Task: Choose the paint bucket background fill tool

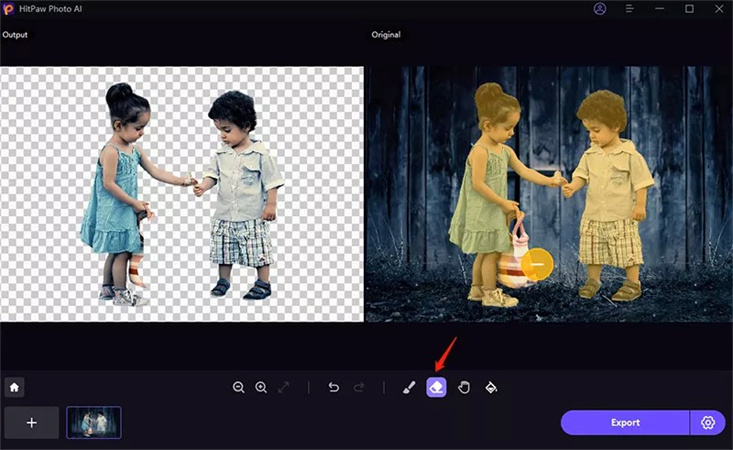Action: point(491,387)
